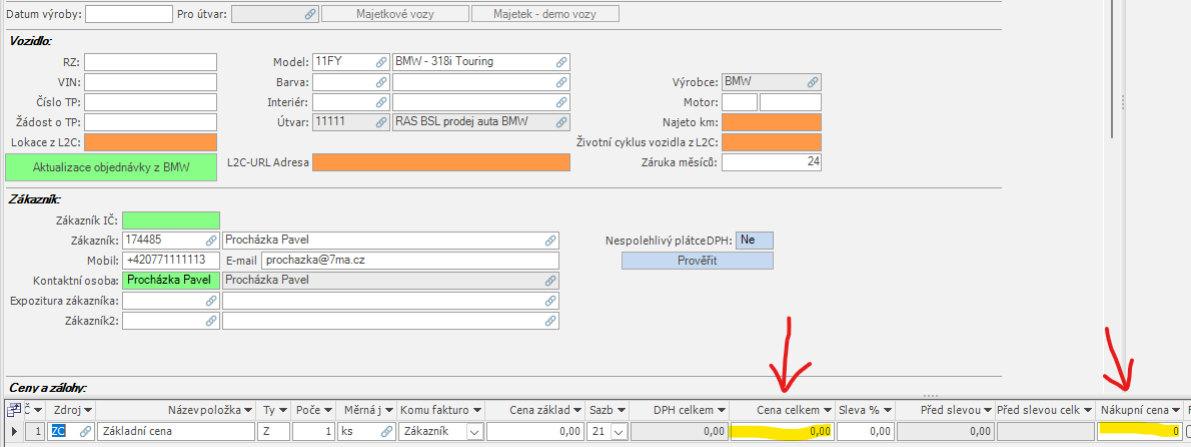
Task: Open lookup icon in the Výrobce field
Action: coord(813,82)
